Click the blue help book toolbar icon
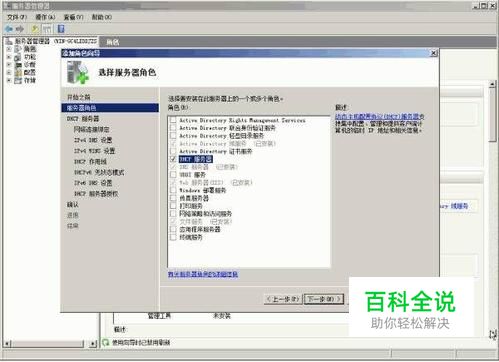The image size is (499, 362). [61, 29]
